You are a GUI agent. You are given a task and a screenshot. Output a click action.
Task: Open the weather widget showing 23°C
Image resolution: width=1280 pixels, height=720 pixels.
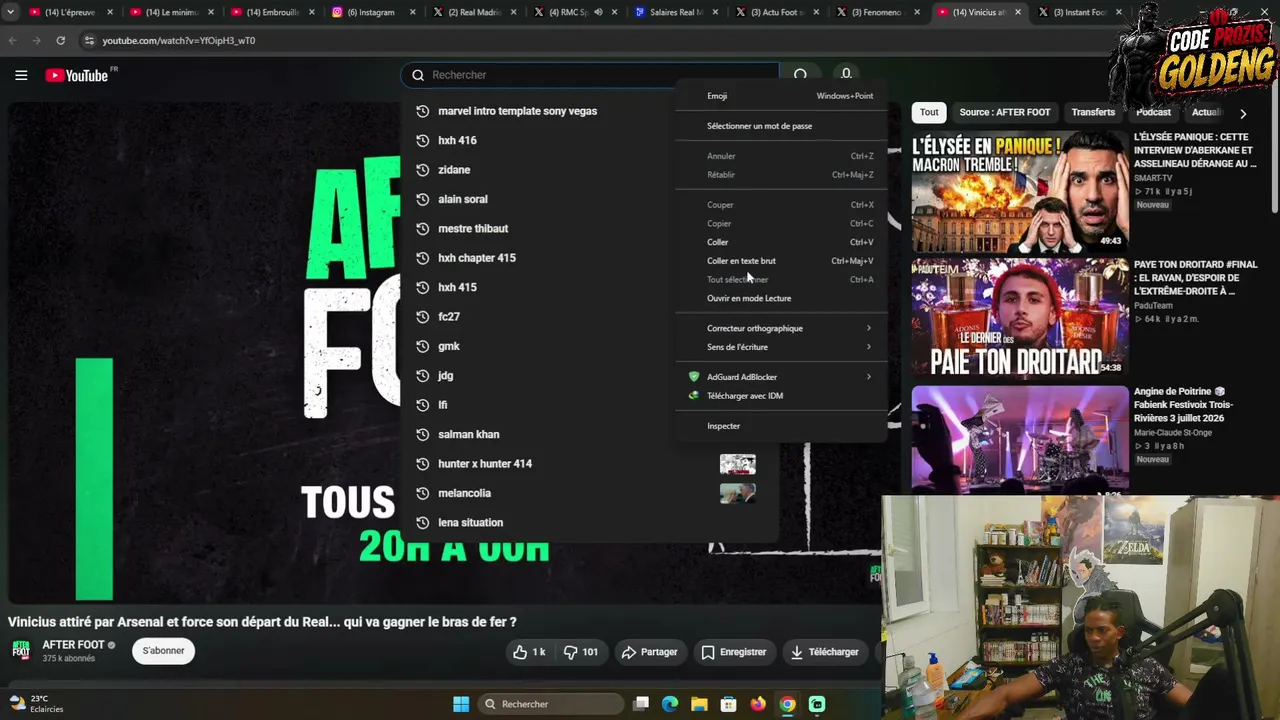click(37, 704)
